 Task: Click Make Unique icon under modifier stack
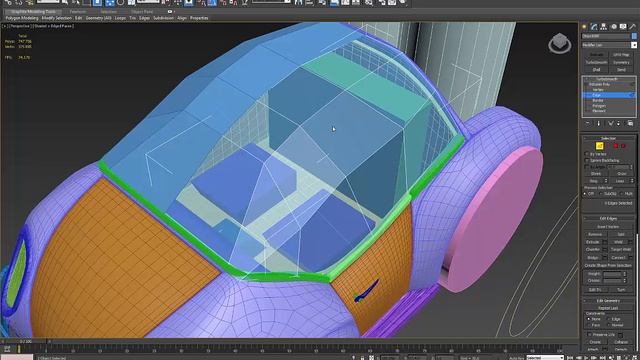[611, 123]
